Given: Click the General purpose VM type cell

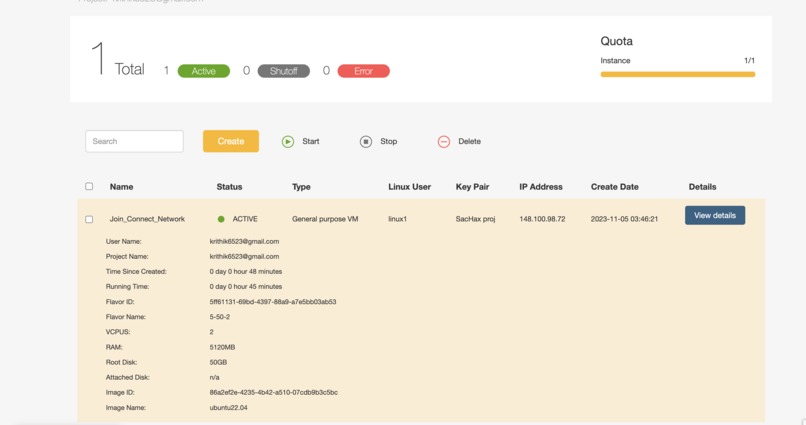Looking at the screenshot, I should [325, 219].
